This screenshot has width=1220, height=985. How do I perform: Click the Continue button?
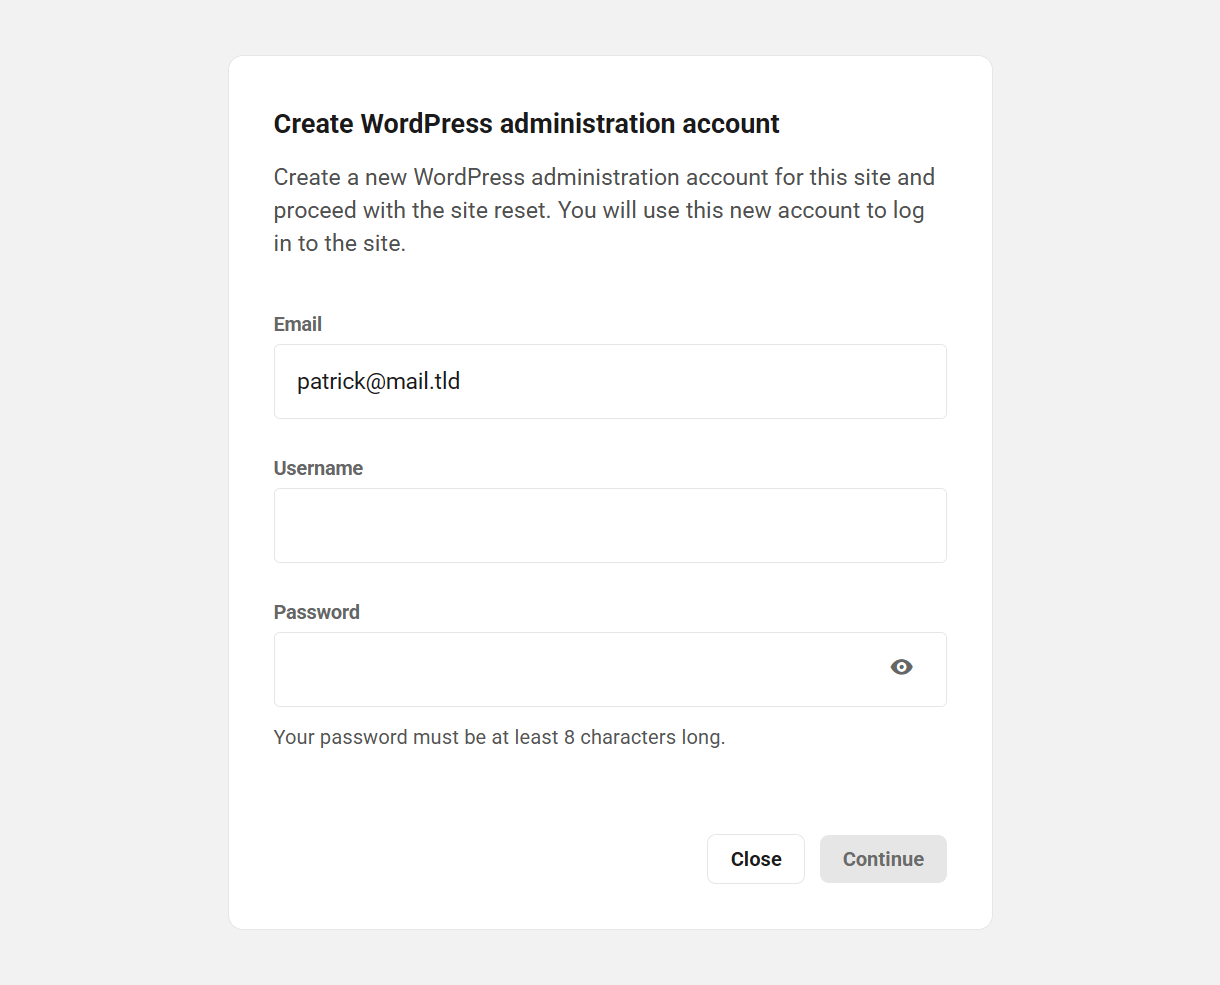[x=883, y=859]
